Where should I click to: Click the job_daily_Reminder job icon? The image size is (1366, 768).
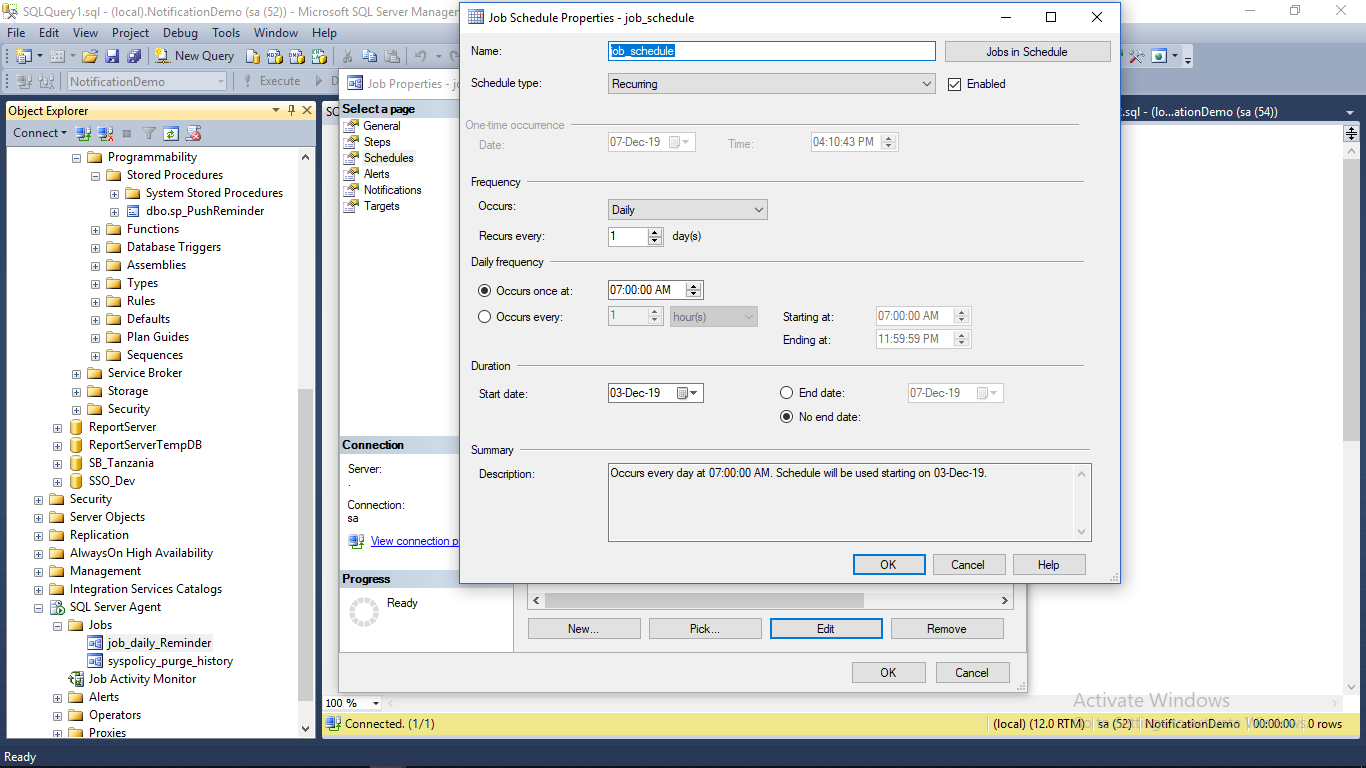96,643
